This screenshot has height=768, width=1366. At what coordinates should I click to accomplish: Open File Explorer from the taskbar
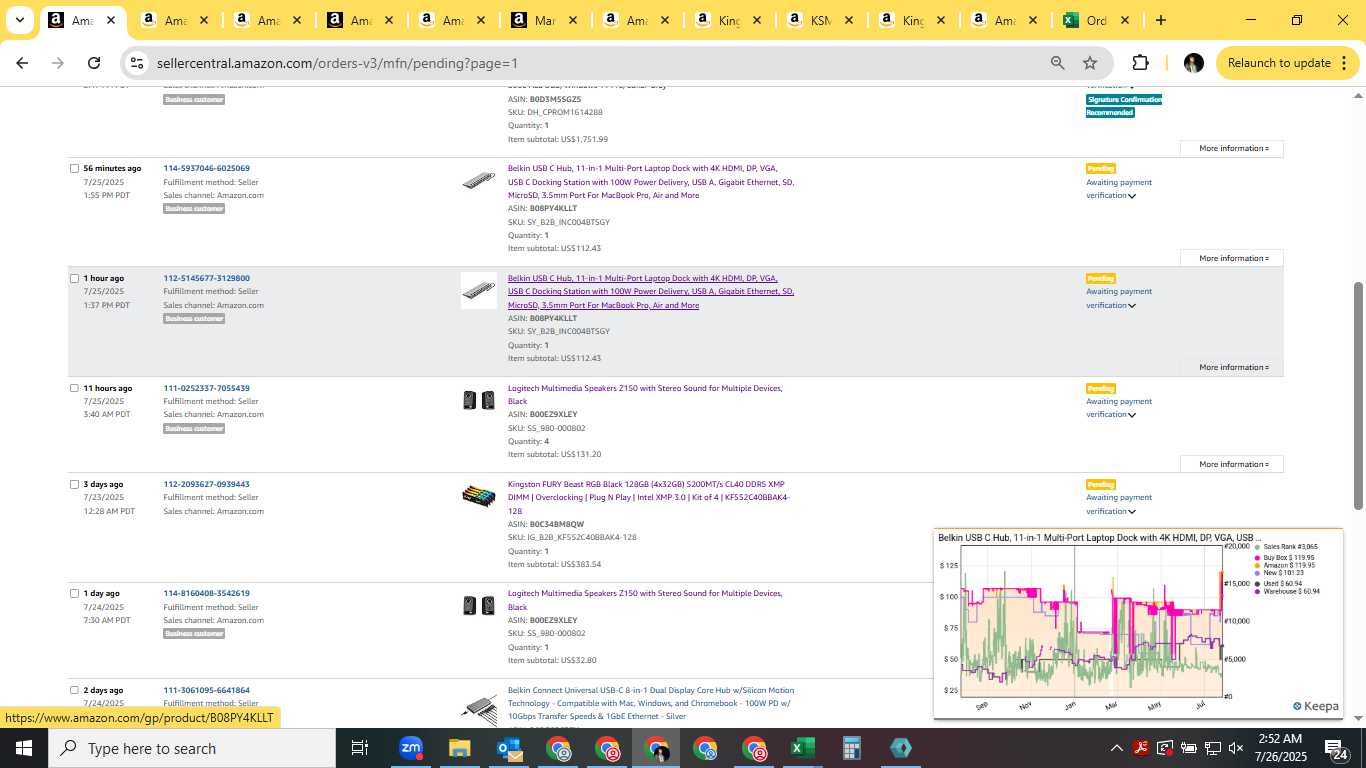[x=459, y=748]
